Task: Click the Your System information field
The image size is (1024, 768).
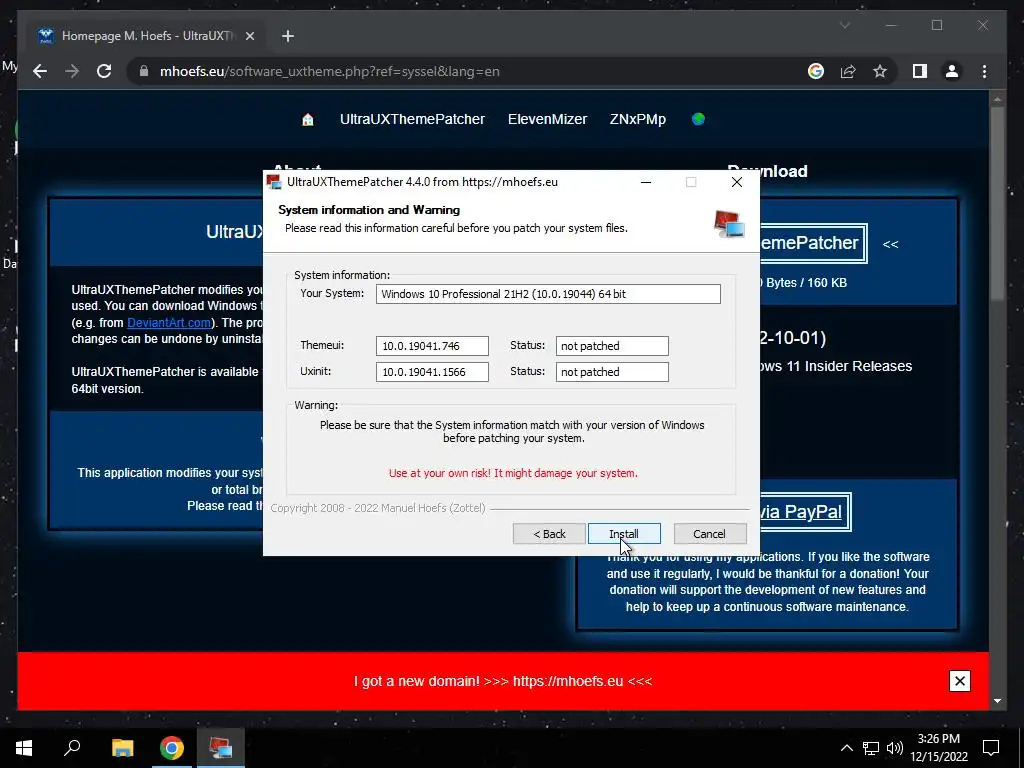Action: (548, 294)
